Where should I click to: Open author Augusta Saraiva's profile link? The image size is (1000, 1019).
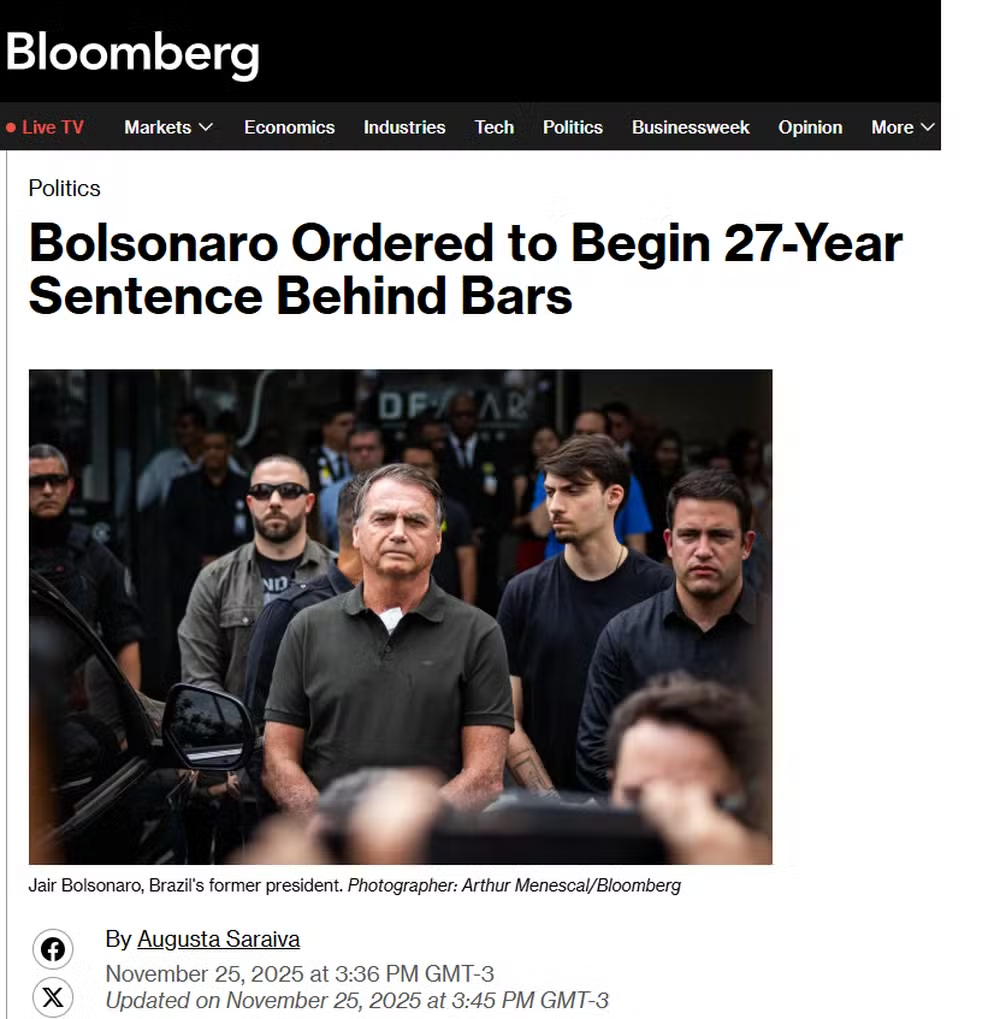tap(218, 939)
